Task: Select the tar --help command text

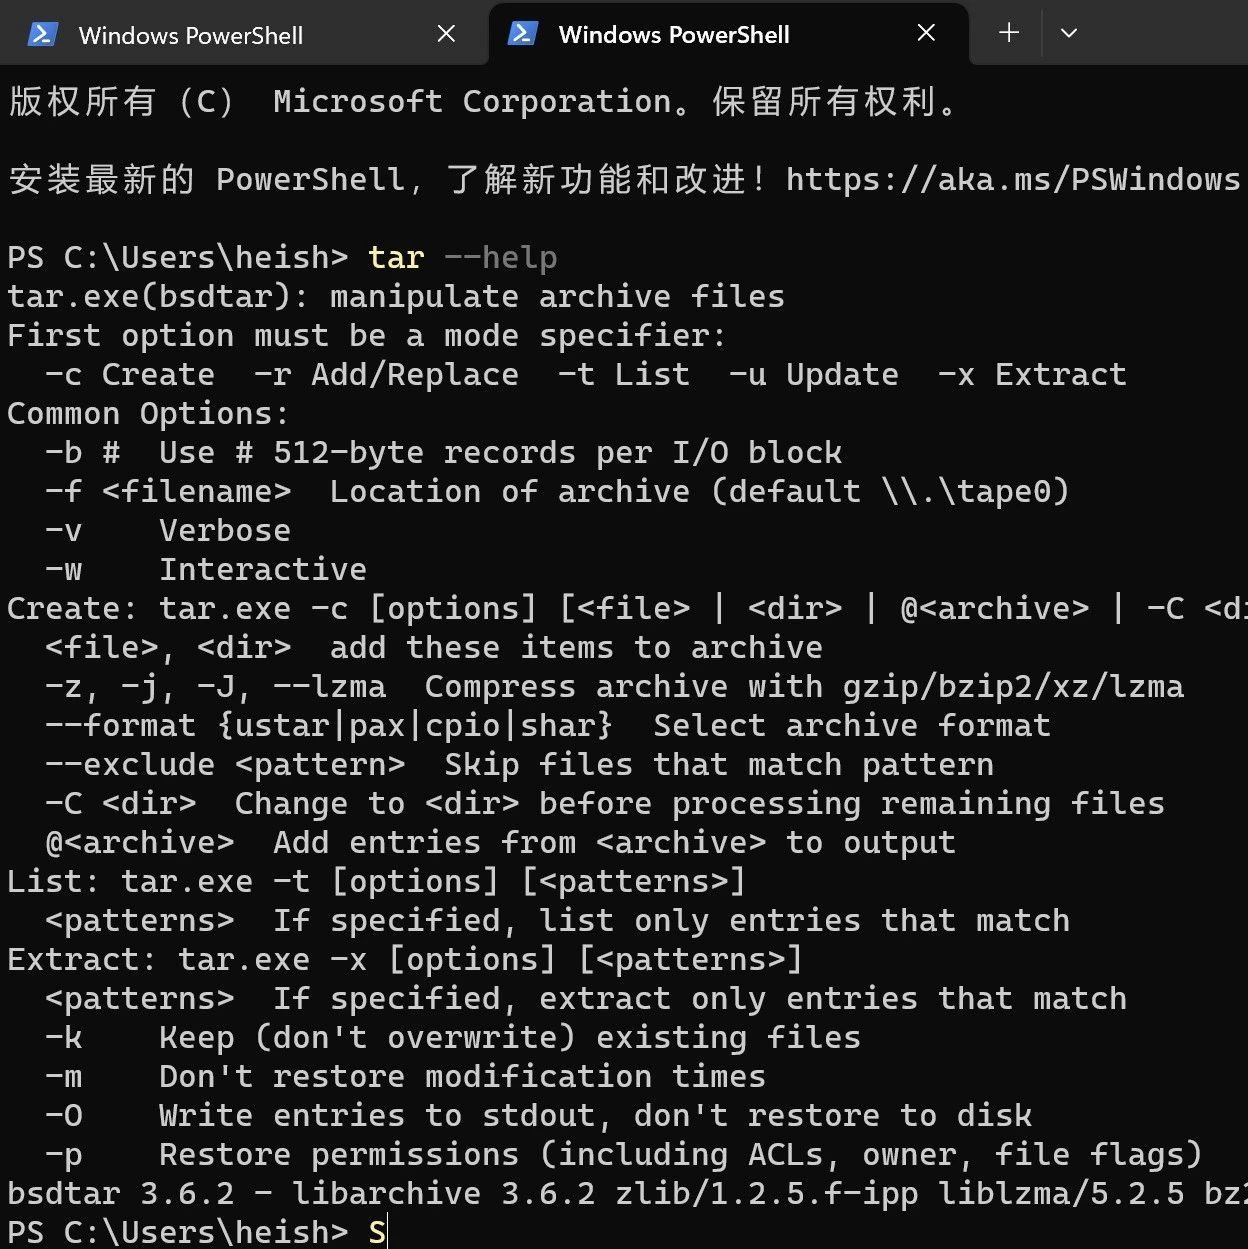Action: (x=460, y=257)
